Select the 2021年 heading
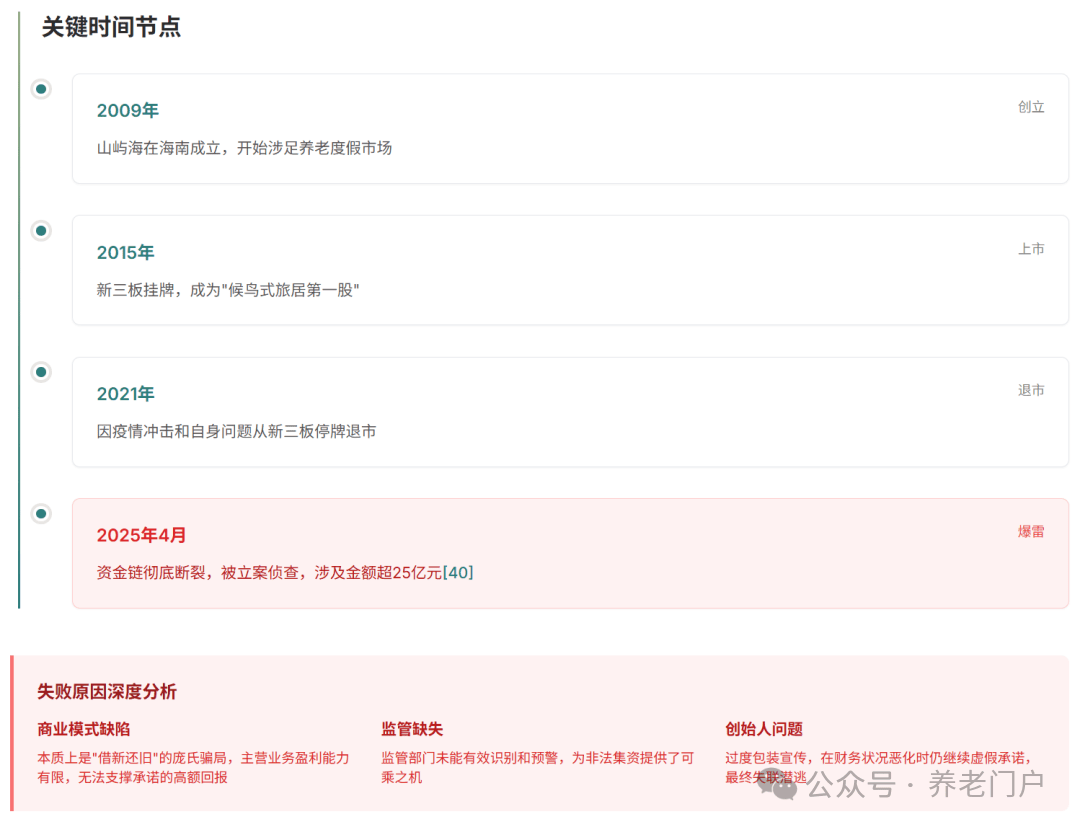 pyautogui.click(x=126, y=394)
